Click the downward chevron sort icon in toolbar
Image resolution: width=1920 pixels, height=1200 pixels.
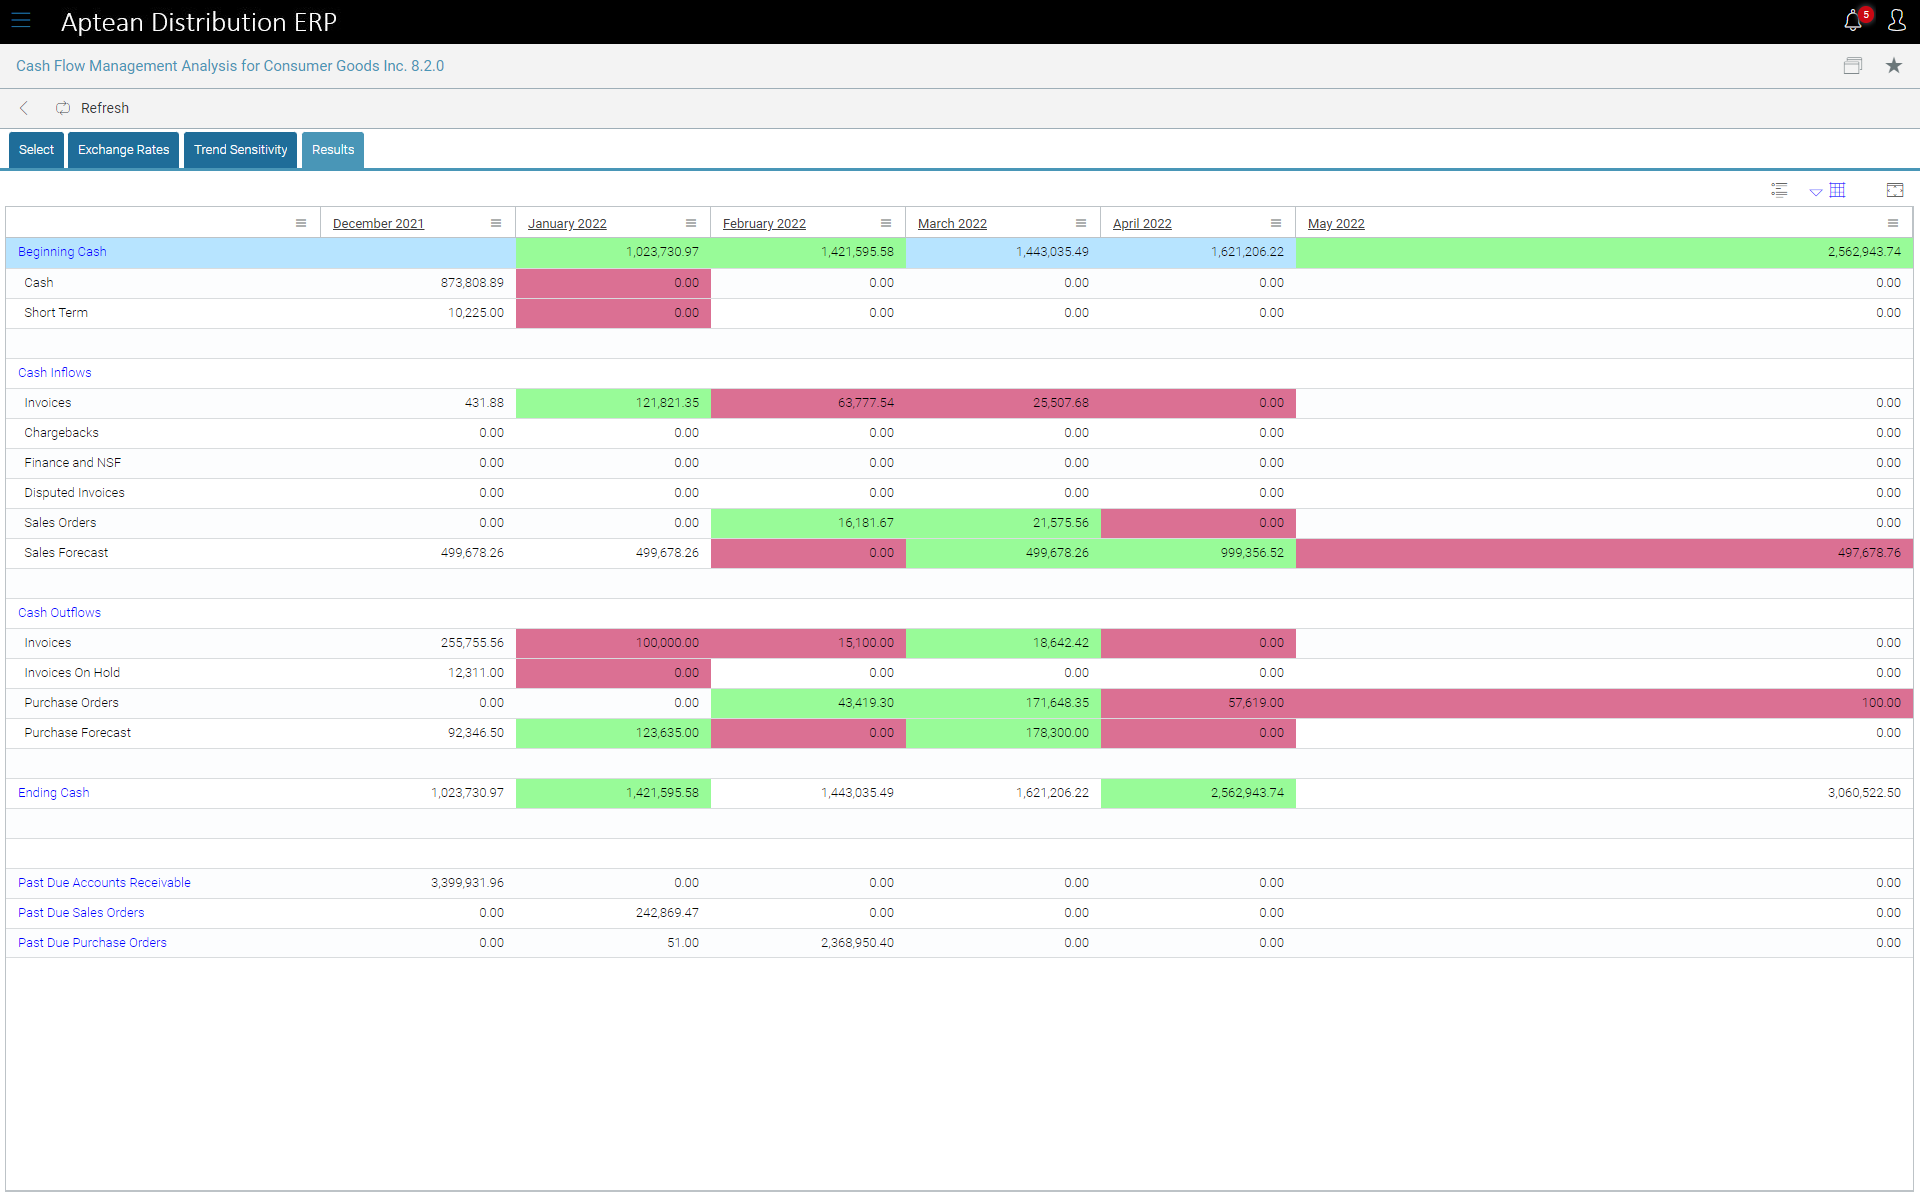coord(1812,188)
